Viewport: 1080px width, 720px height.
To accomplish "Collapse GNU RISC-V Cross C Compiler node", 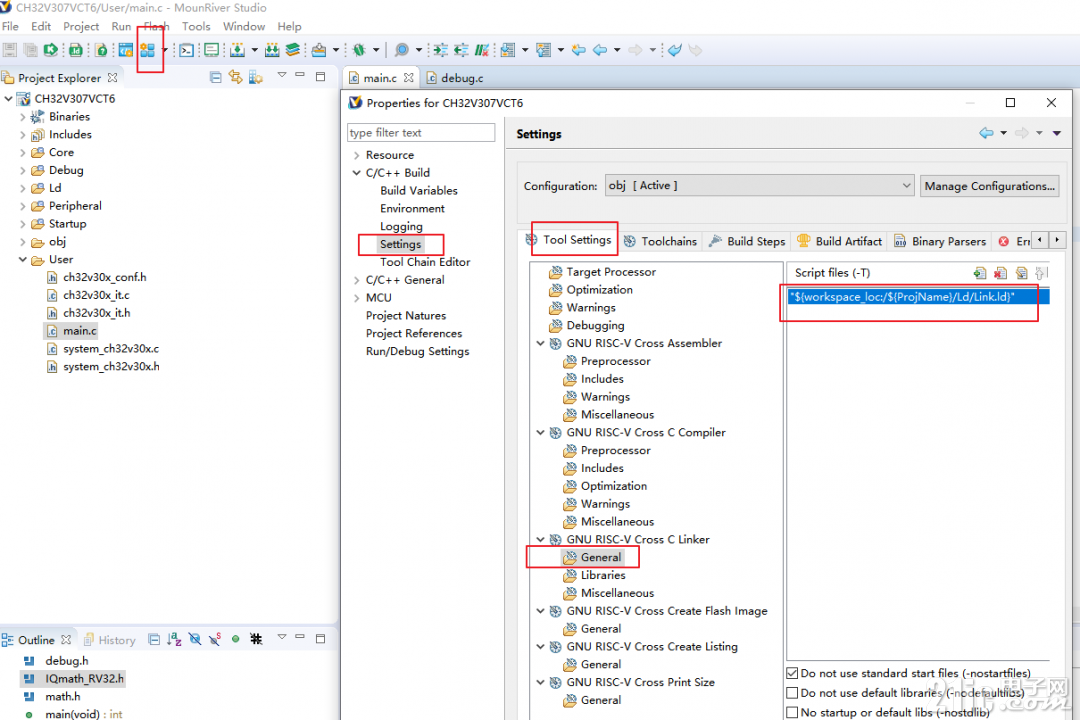I will click(x=541, y=433).
